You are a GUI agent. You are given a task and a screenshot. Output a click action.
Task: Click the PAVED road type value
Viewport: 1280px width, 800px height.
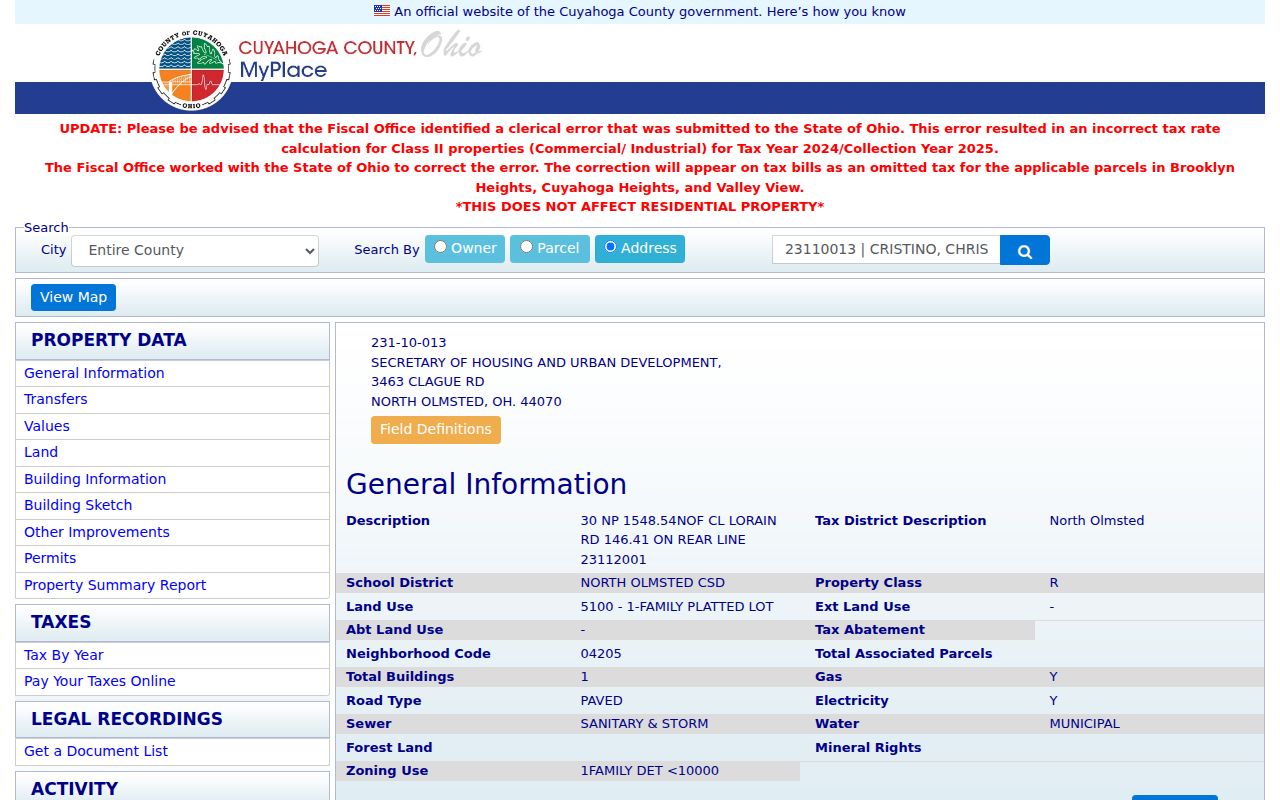point(602,701)
